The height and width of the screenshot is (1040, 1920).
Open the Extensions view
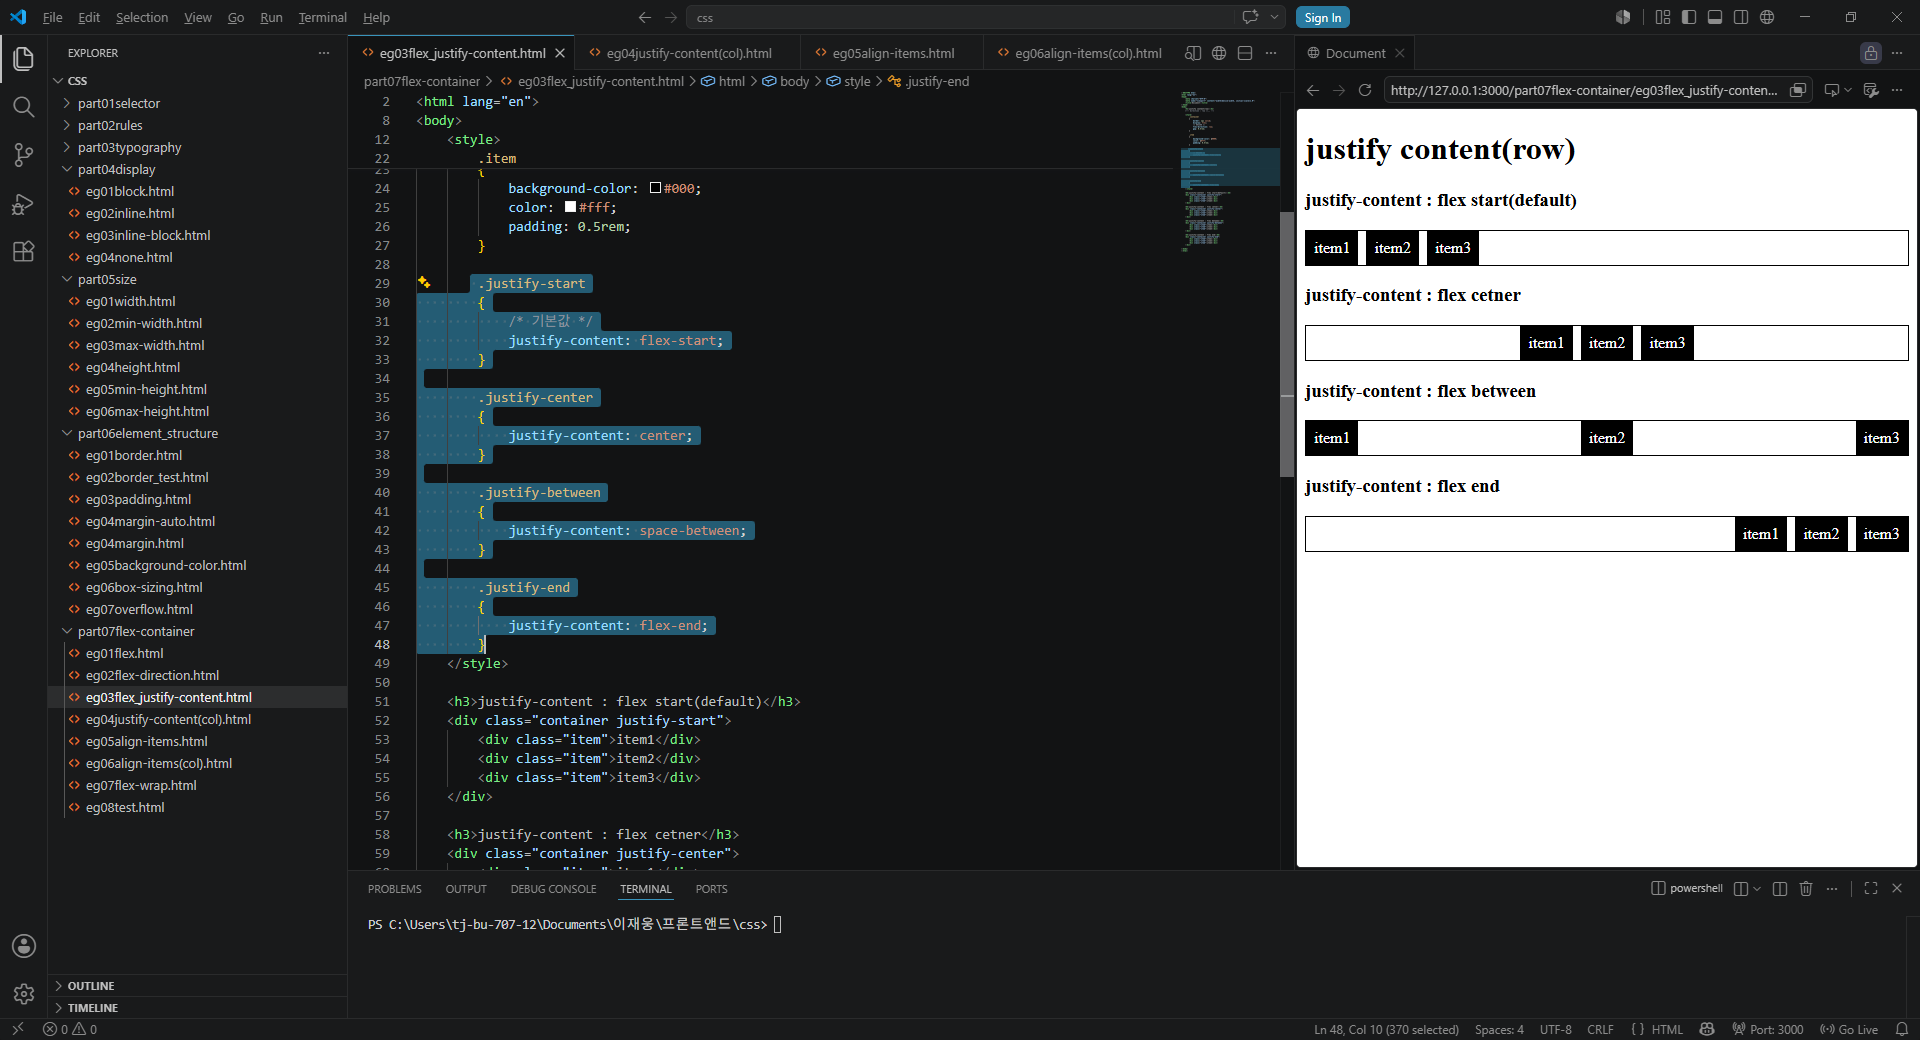click(x=24, y=251)
